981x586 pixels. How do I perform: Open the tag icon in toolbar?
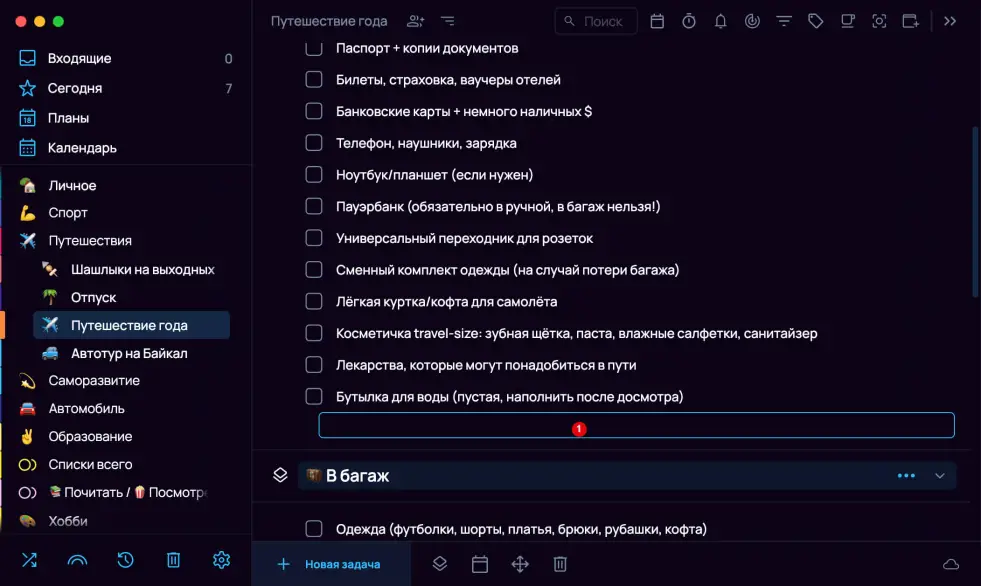click(x=816, y=21)
